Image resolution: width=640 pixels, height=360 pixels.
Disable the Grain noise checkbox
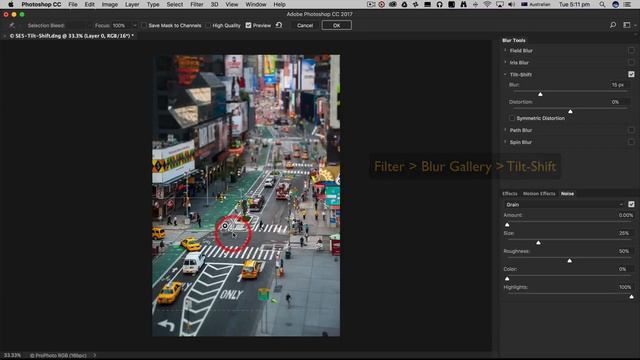tap(631, 204)
